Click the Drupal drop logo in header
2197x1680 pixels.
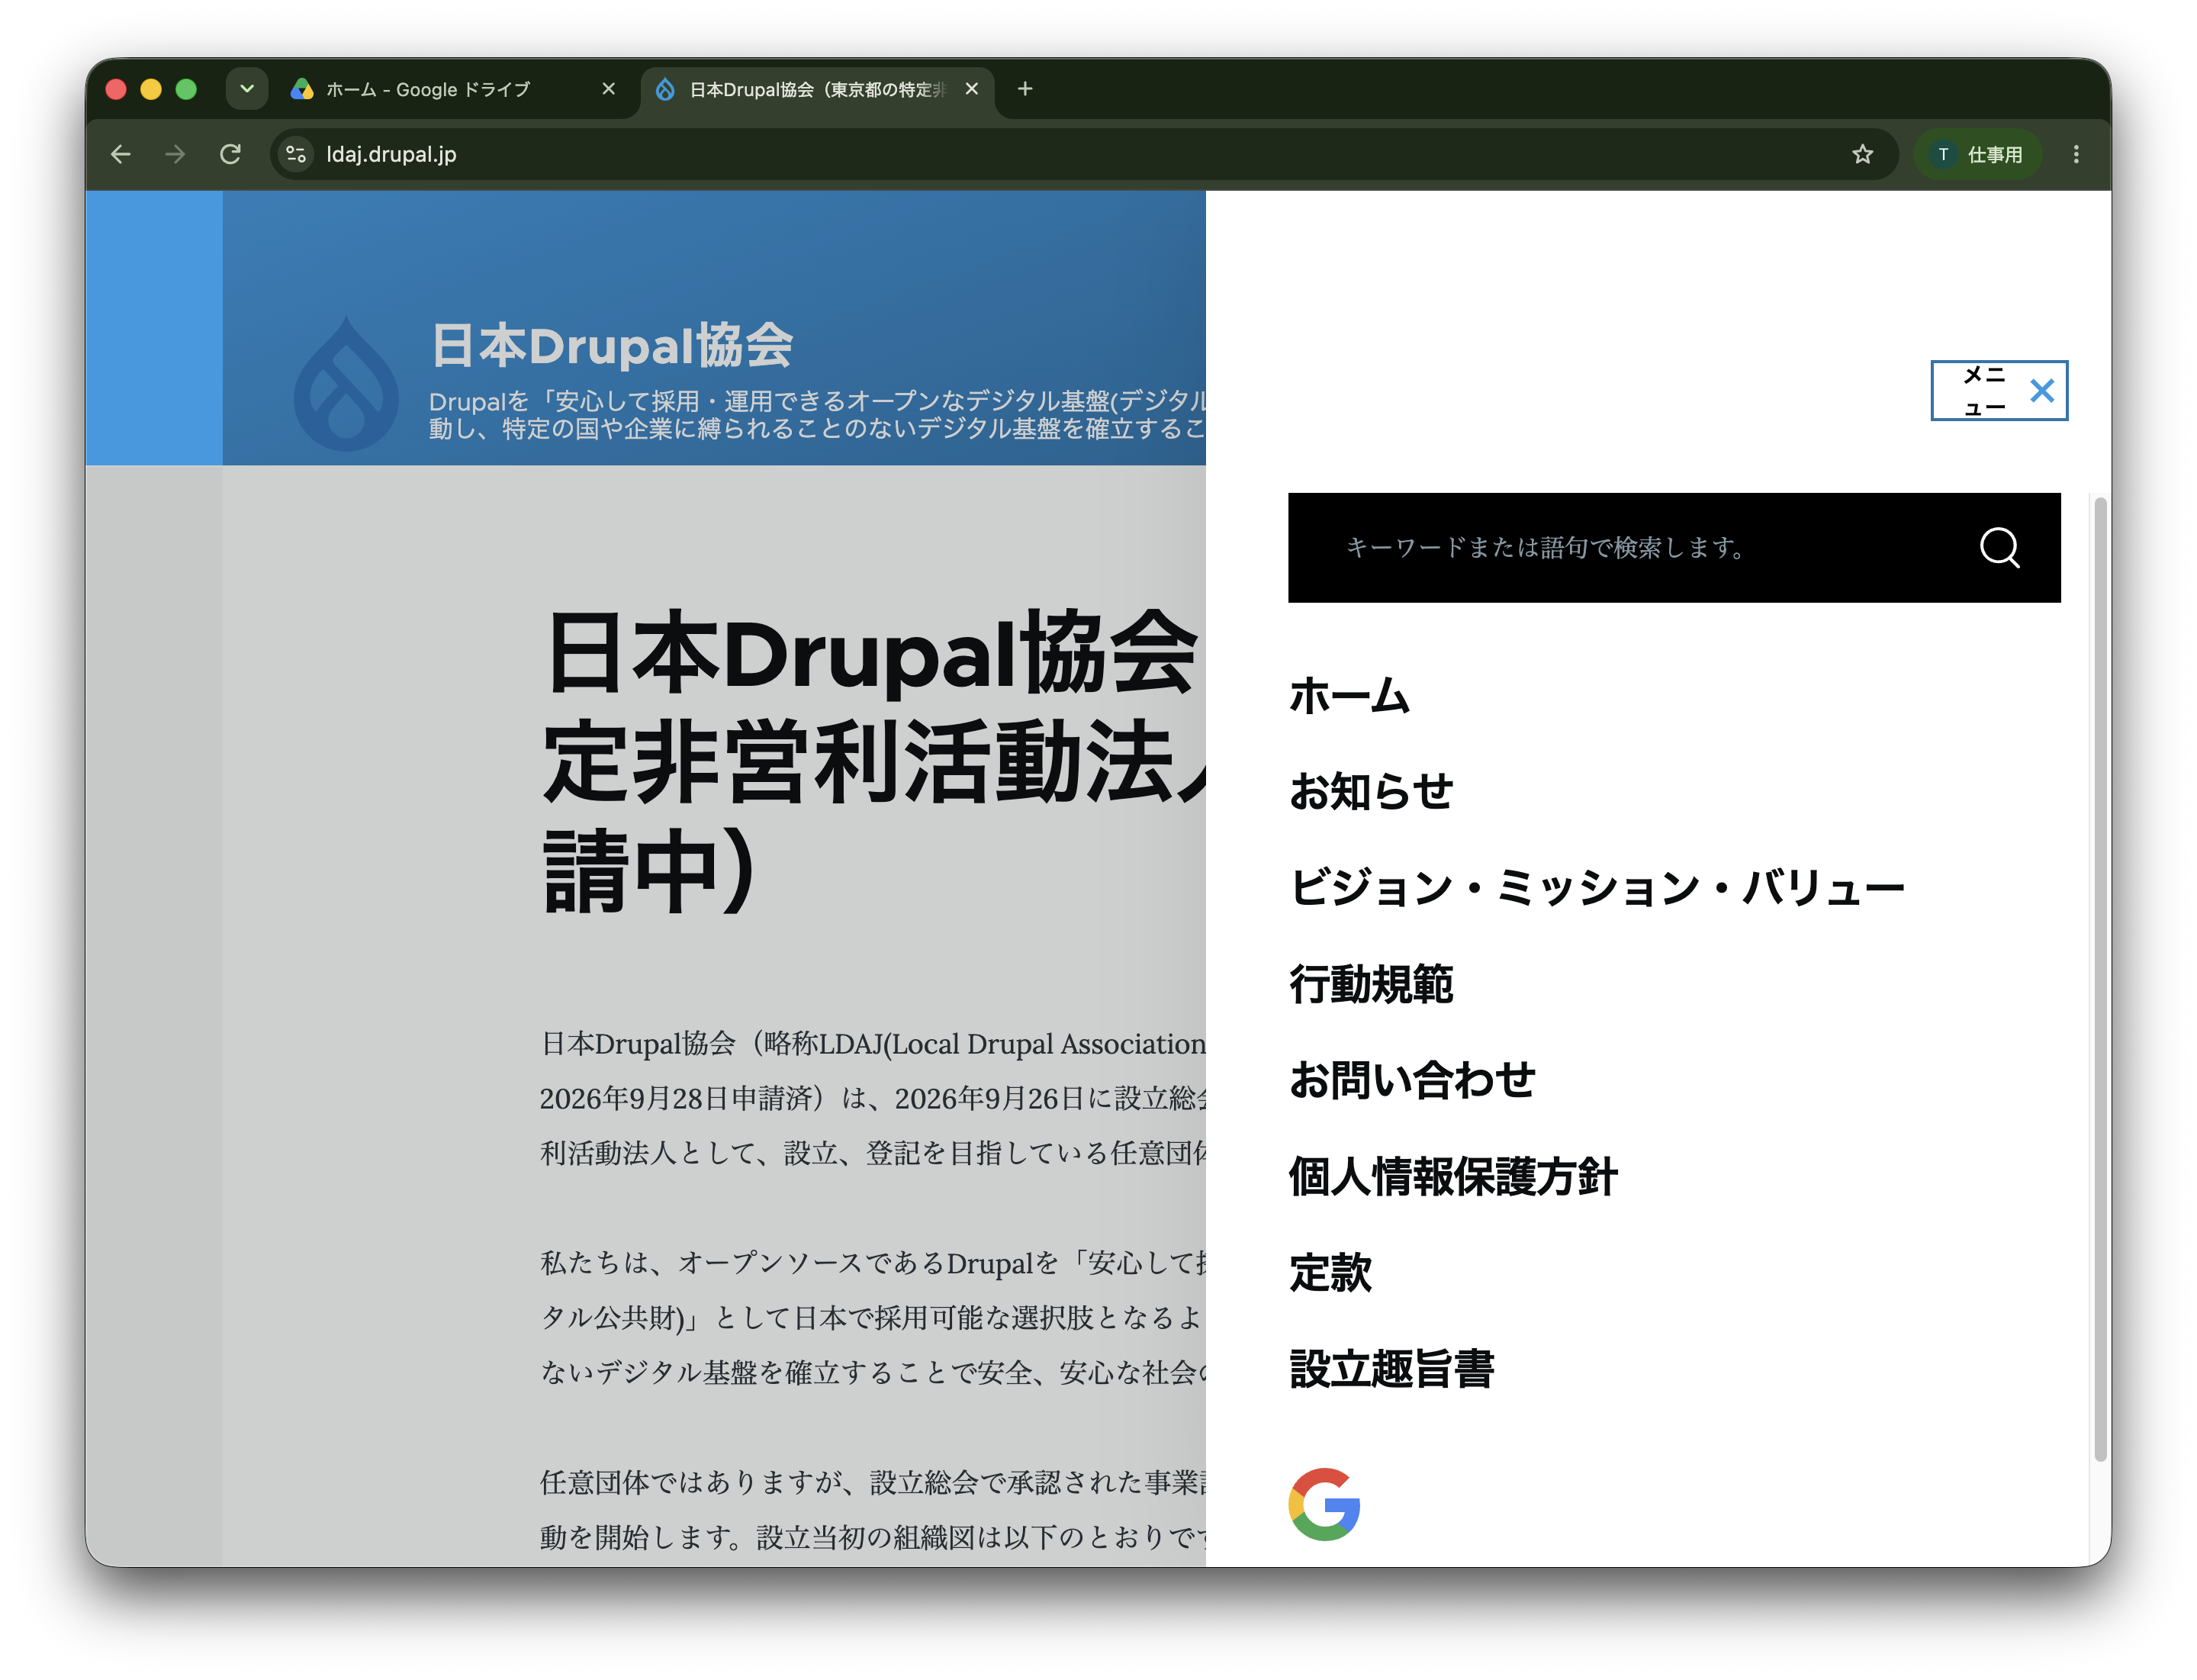pos(346,384)
